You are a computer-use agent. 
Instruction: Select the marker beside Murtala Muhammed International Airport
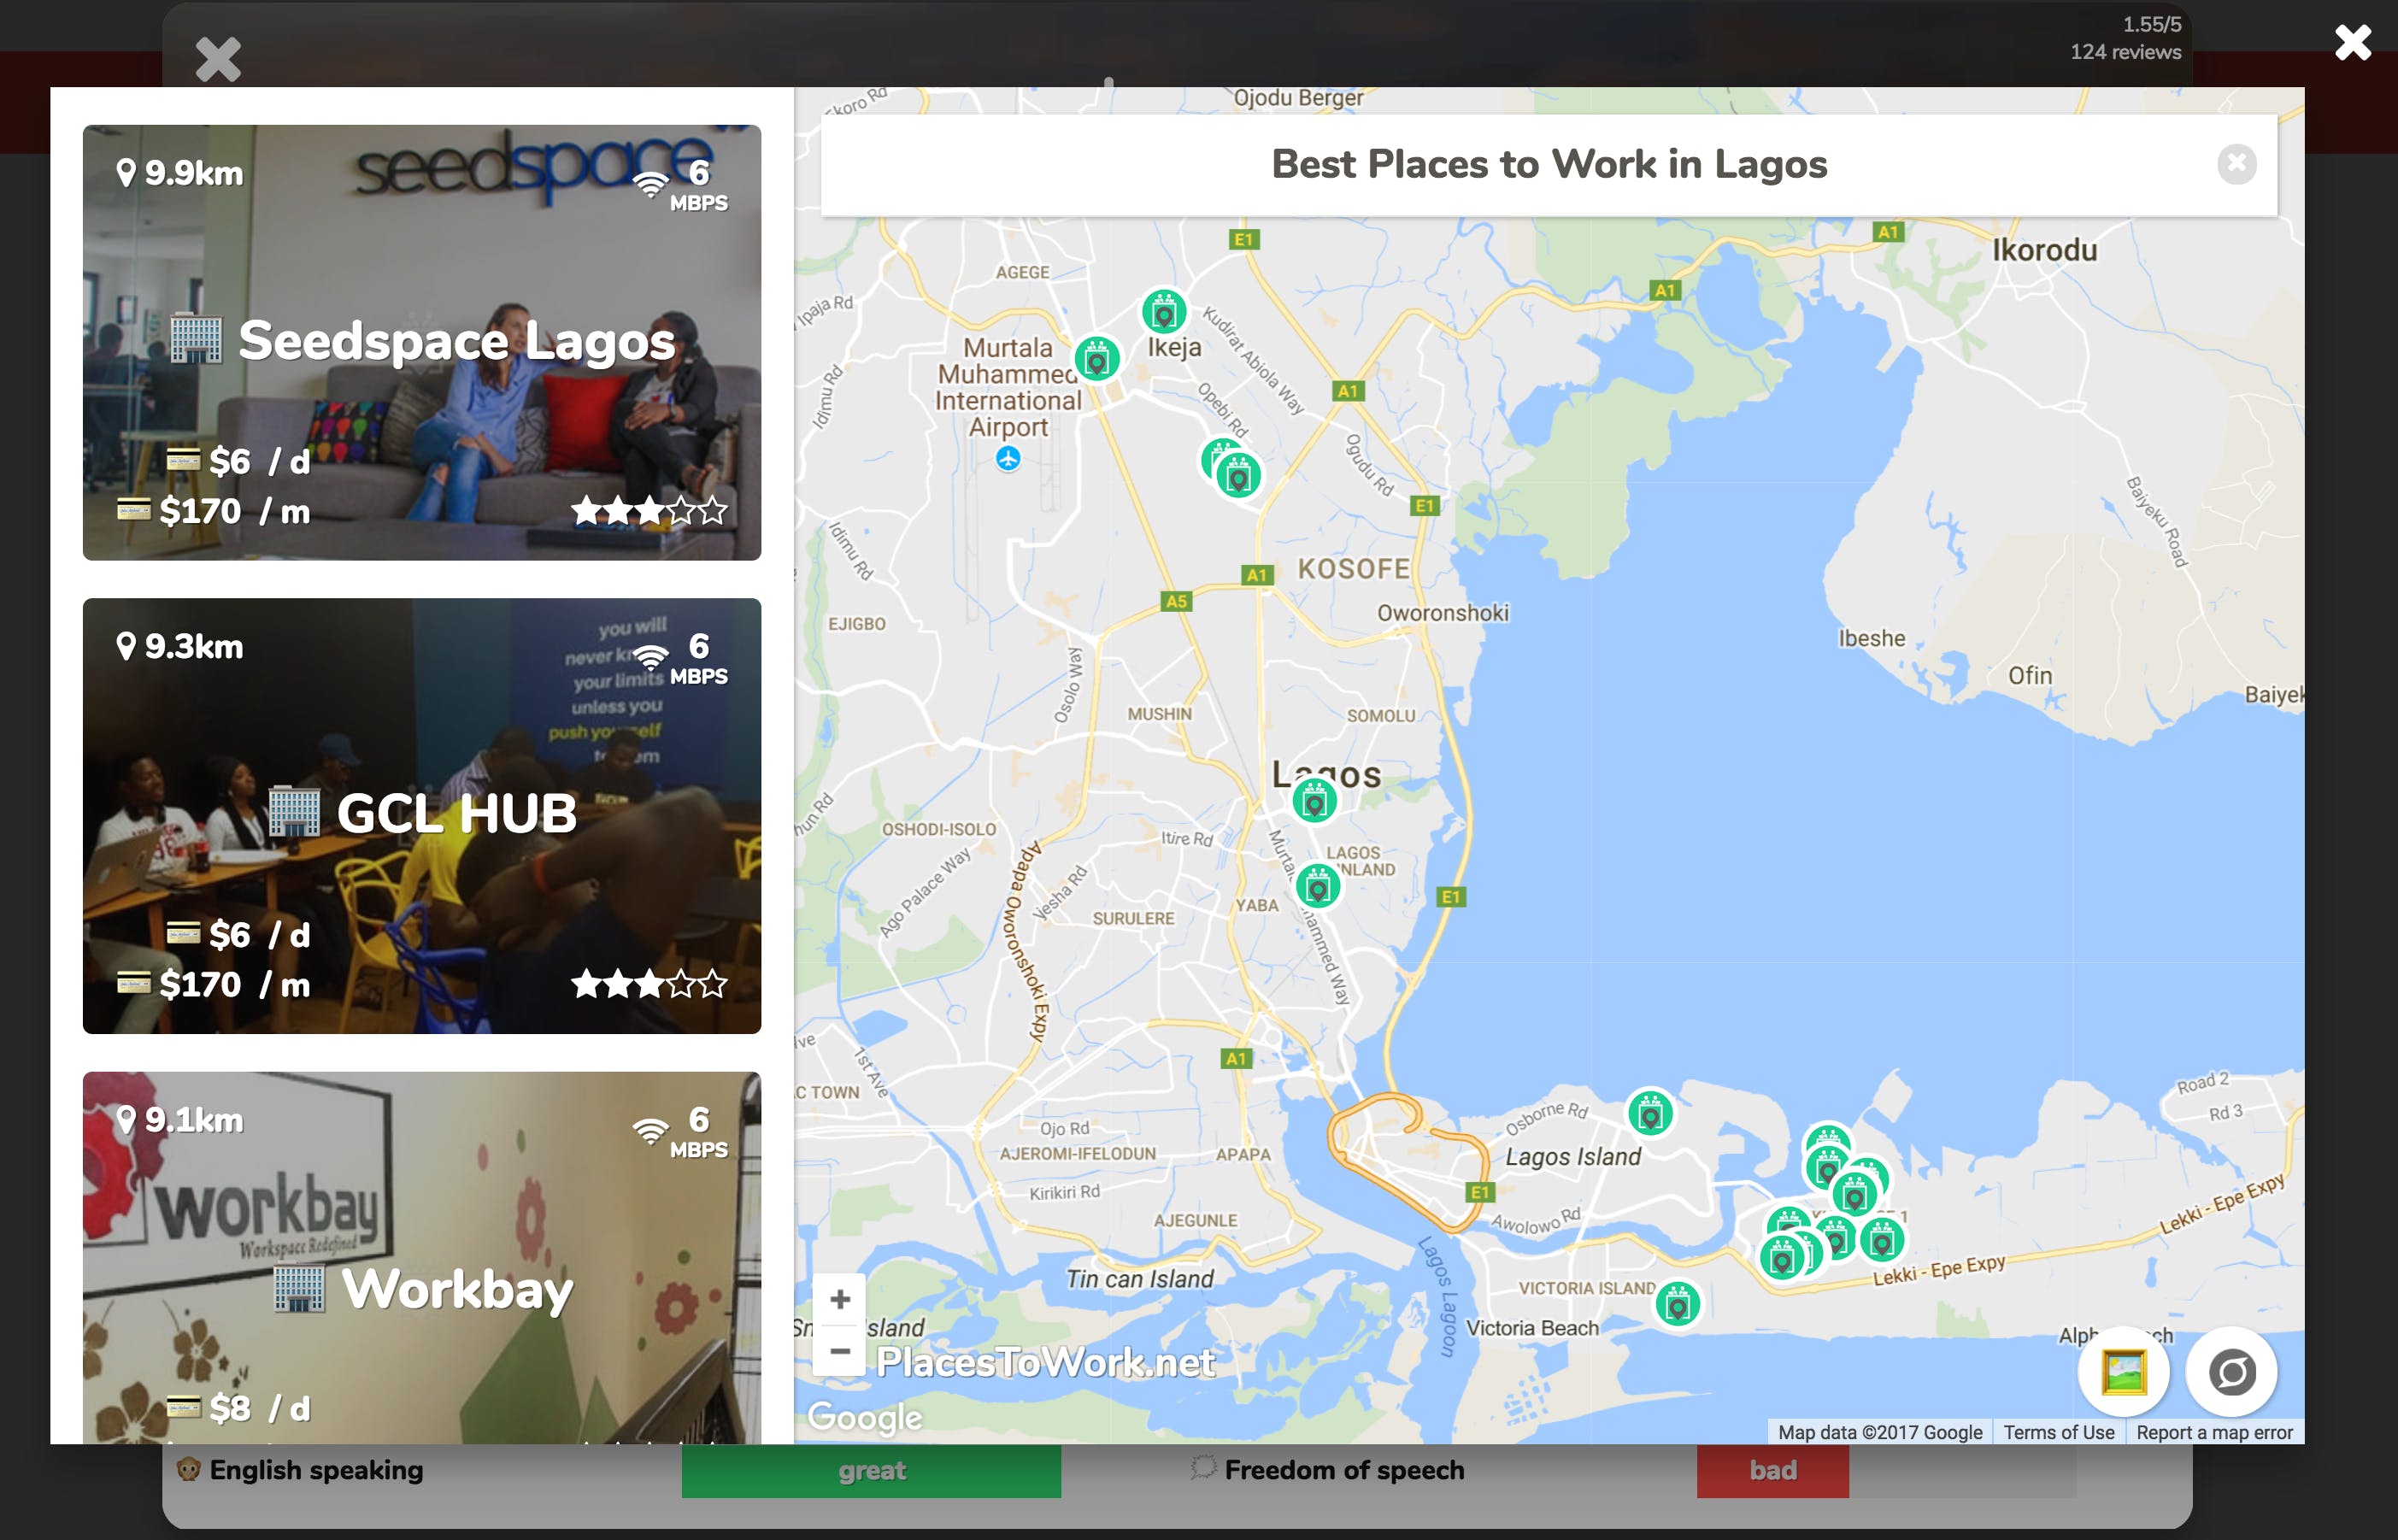[x=1097, y=358]
